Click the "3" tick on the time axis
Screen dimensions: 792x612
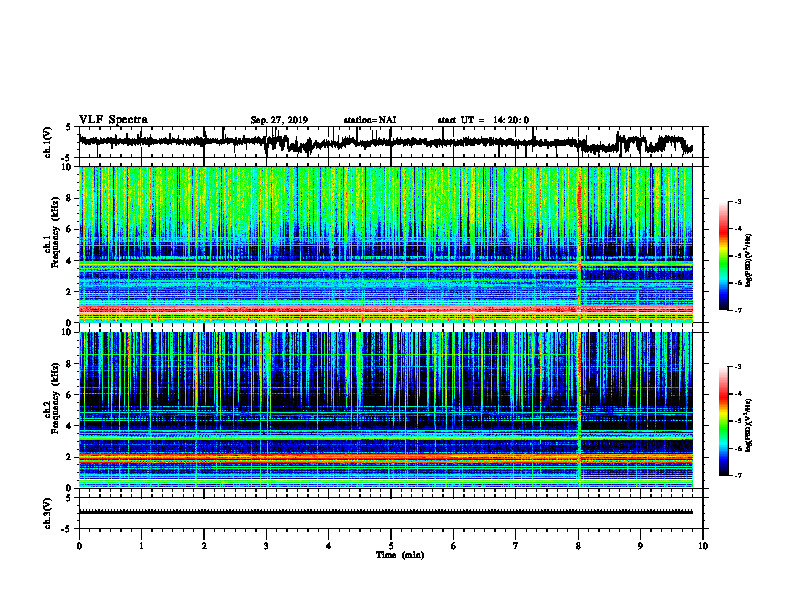266,546
